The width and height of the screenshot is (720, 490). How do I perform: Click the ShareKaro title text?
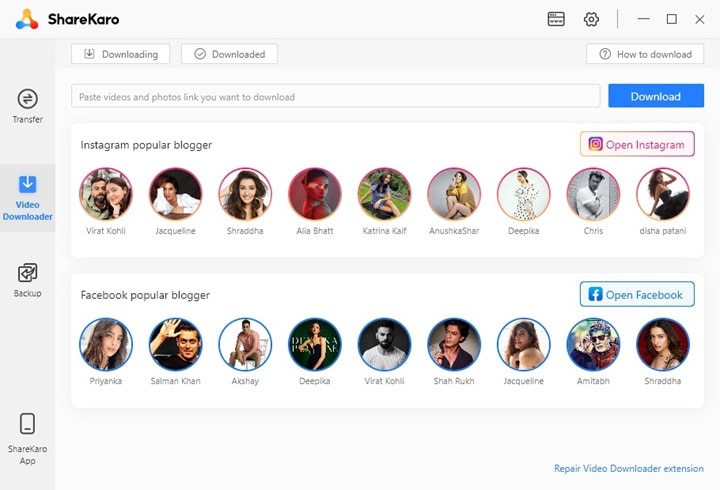[84, 19]
